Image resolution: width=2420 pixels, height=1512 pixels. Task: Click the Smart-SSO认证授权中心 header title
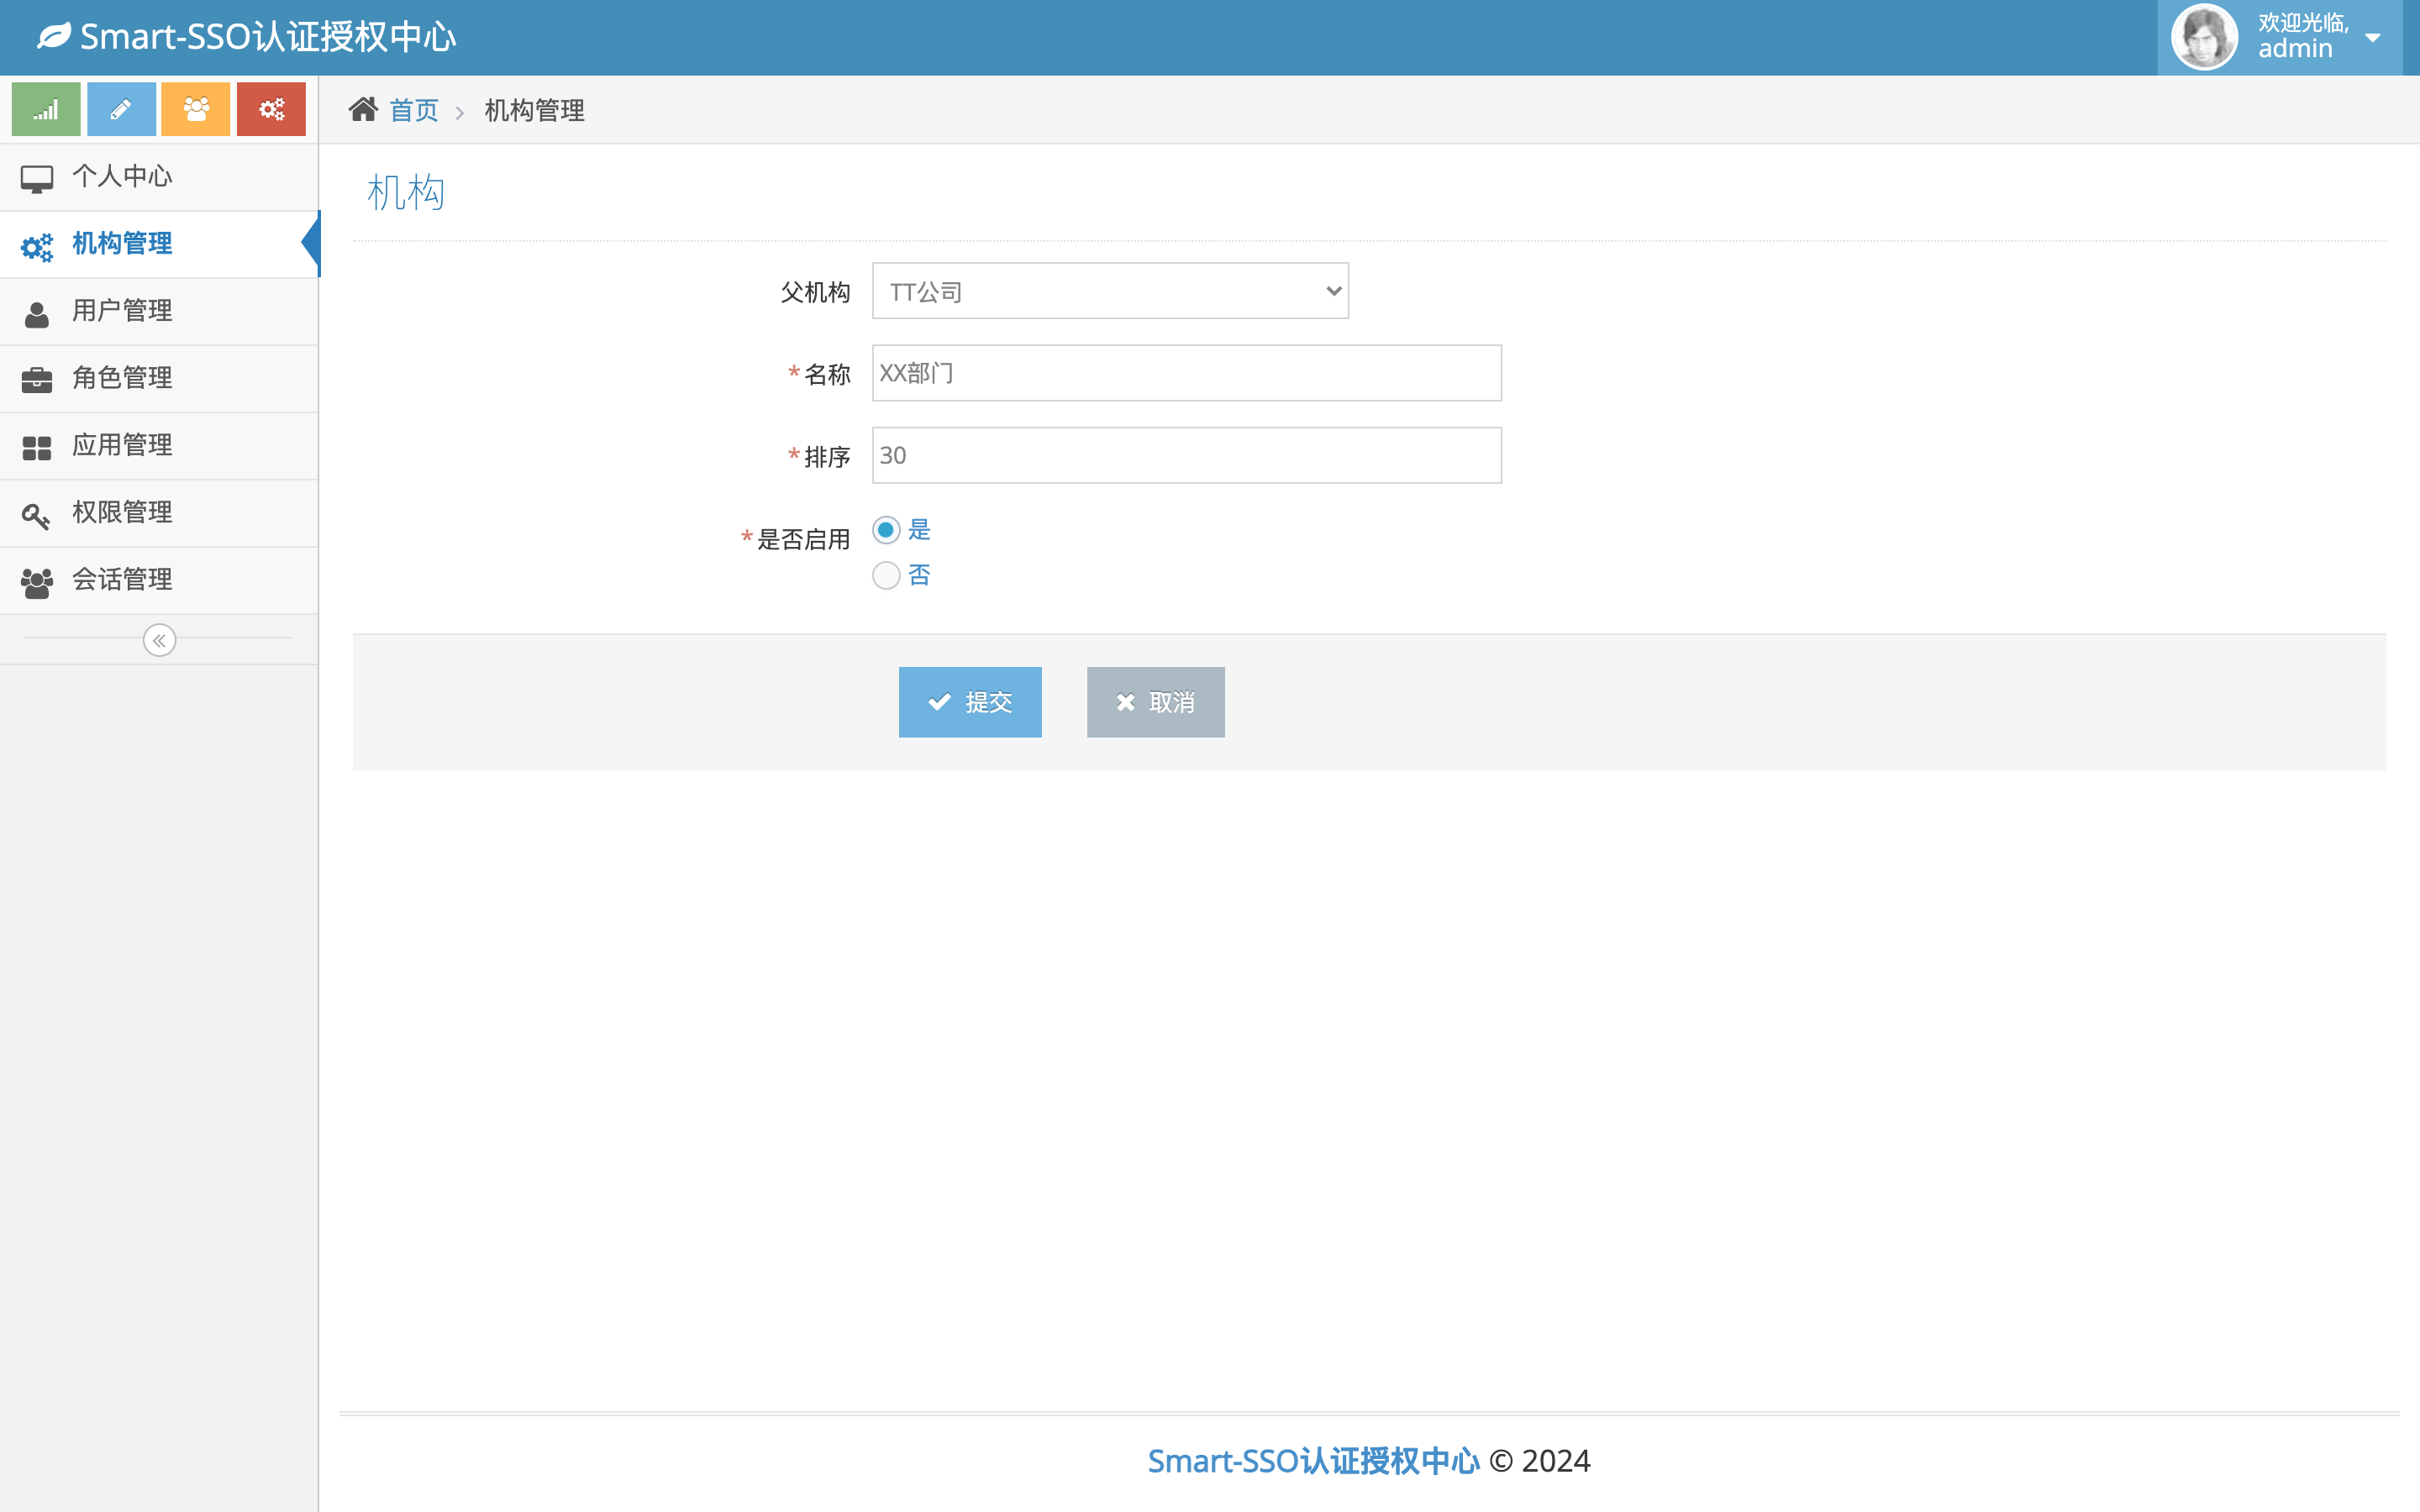point(268,37)
